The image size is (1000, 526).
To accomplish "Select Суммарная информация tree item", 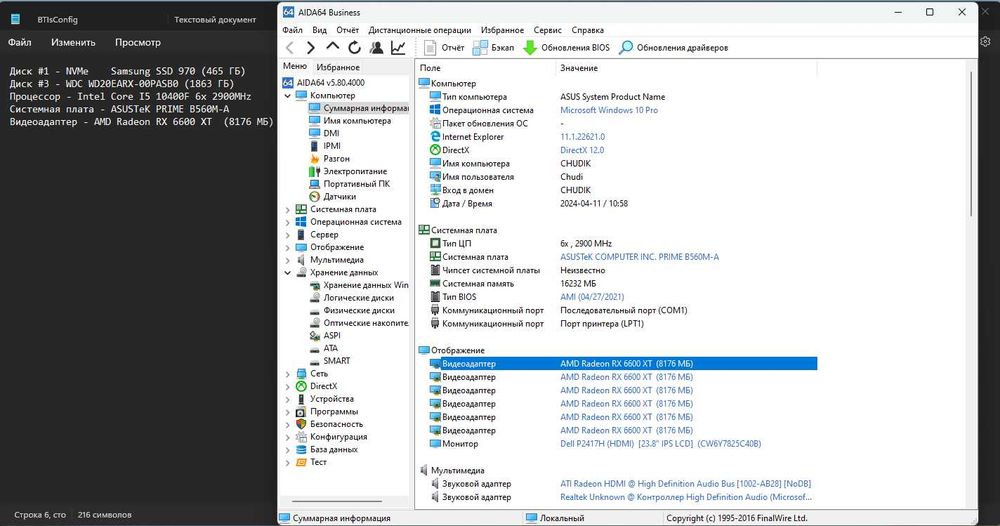I will [358, 108].
